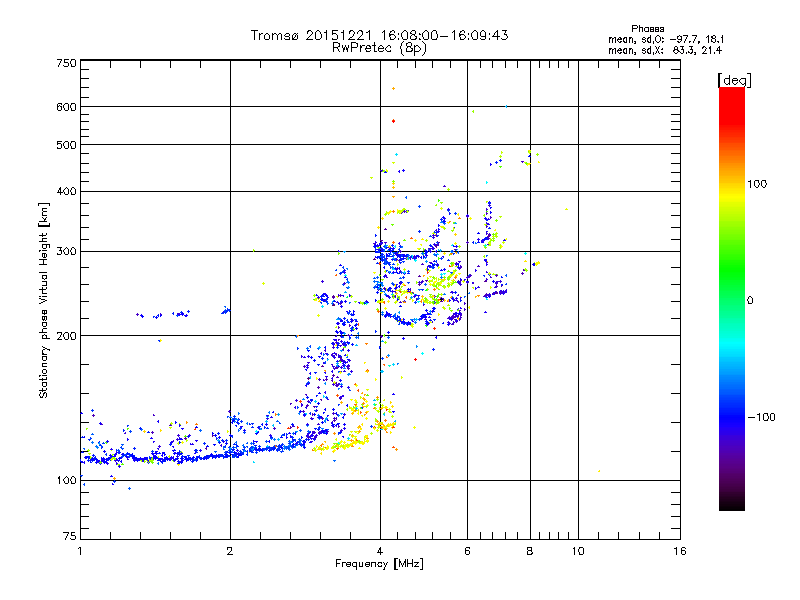This screenshot has width=800, height=600.
Task: Click the '200' y-axis tick label
Action: click(x=66, y=336)
